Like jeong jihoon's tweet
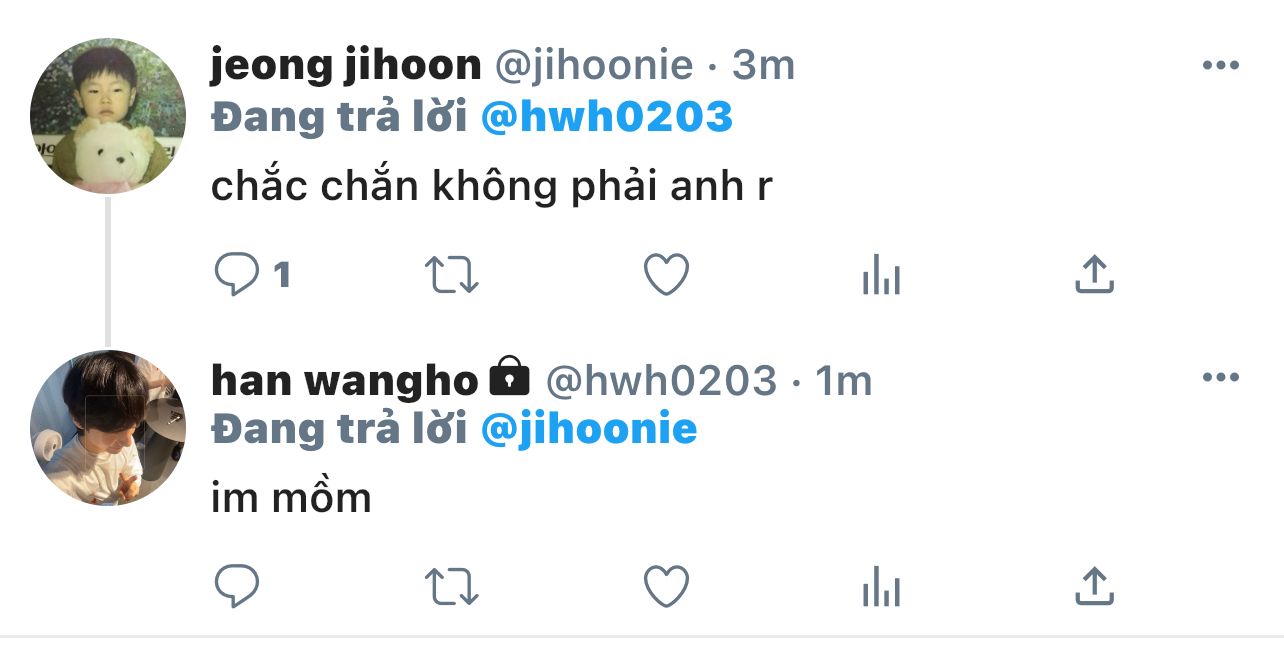This screenshot has width=1284, height=646. point(666,274)
